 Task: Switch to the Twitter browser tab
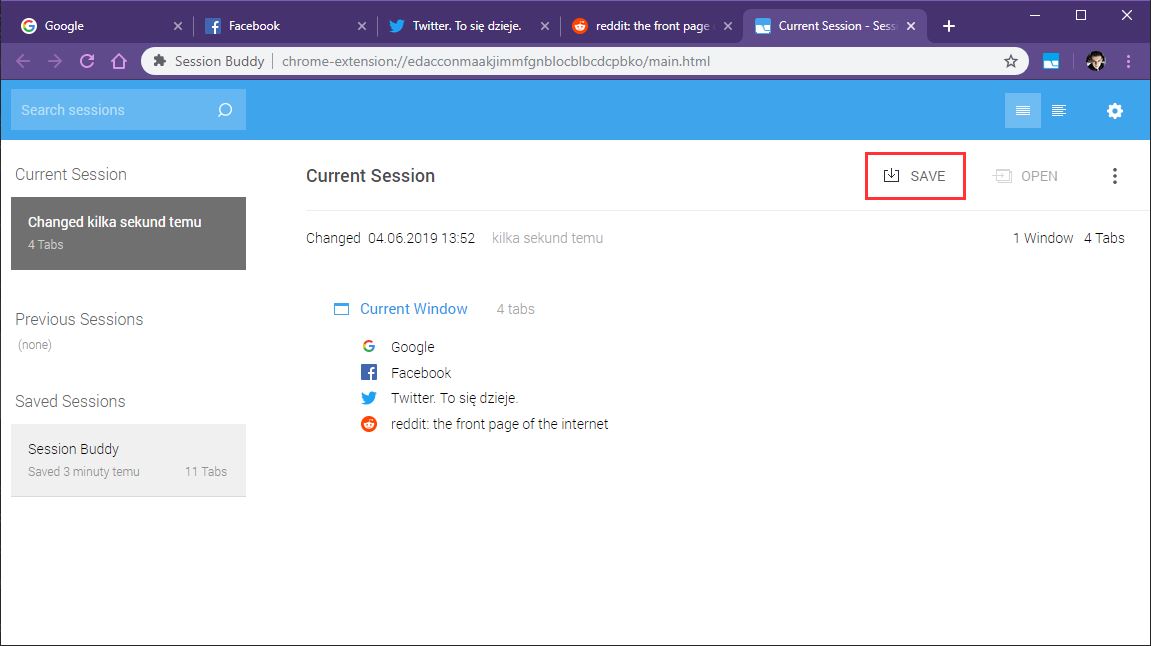(468, 26)
